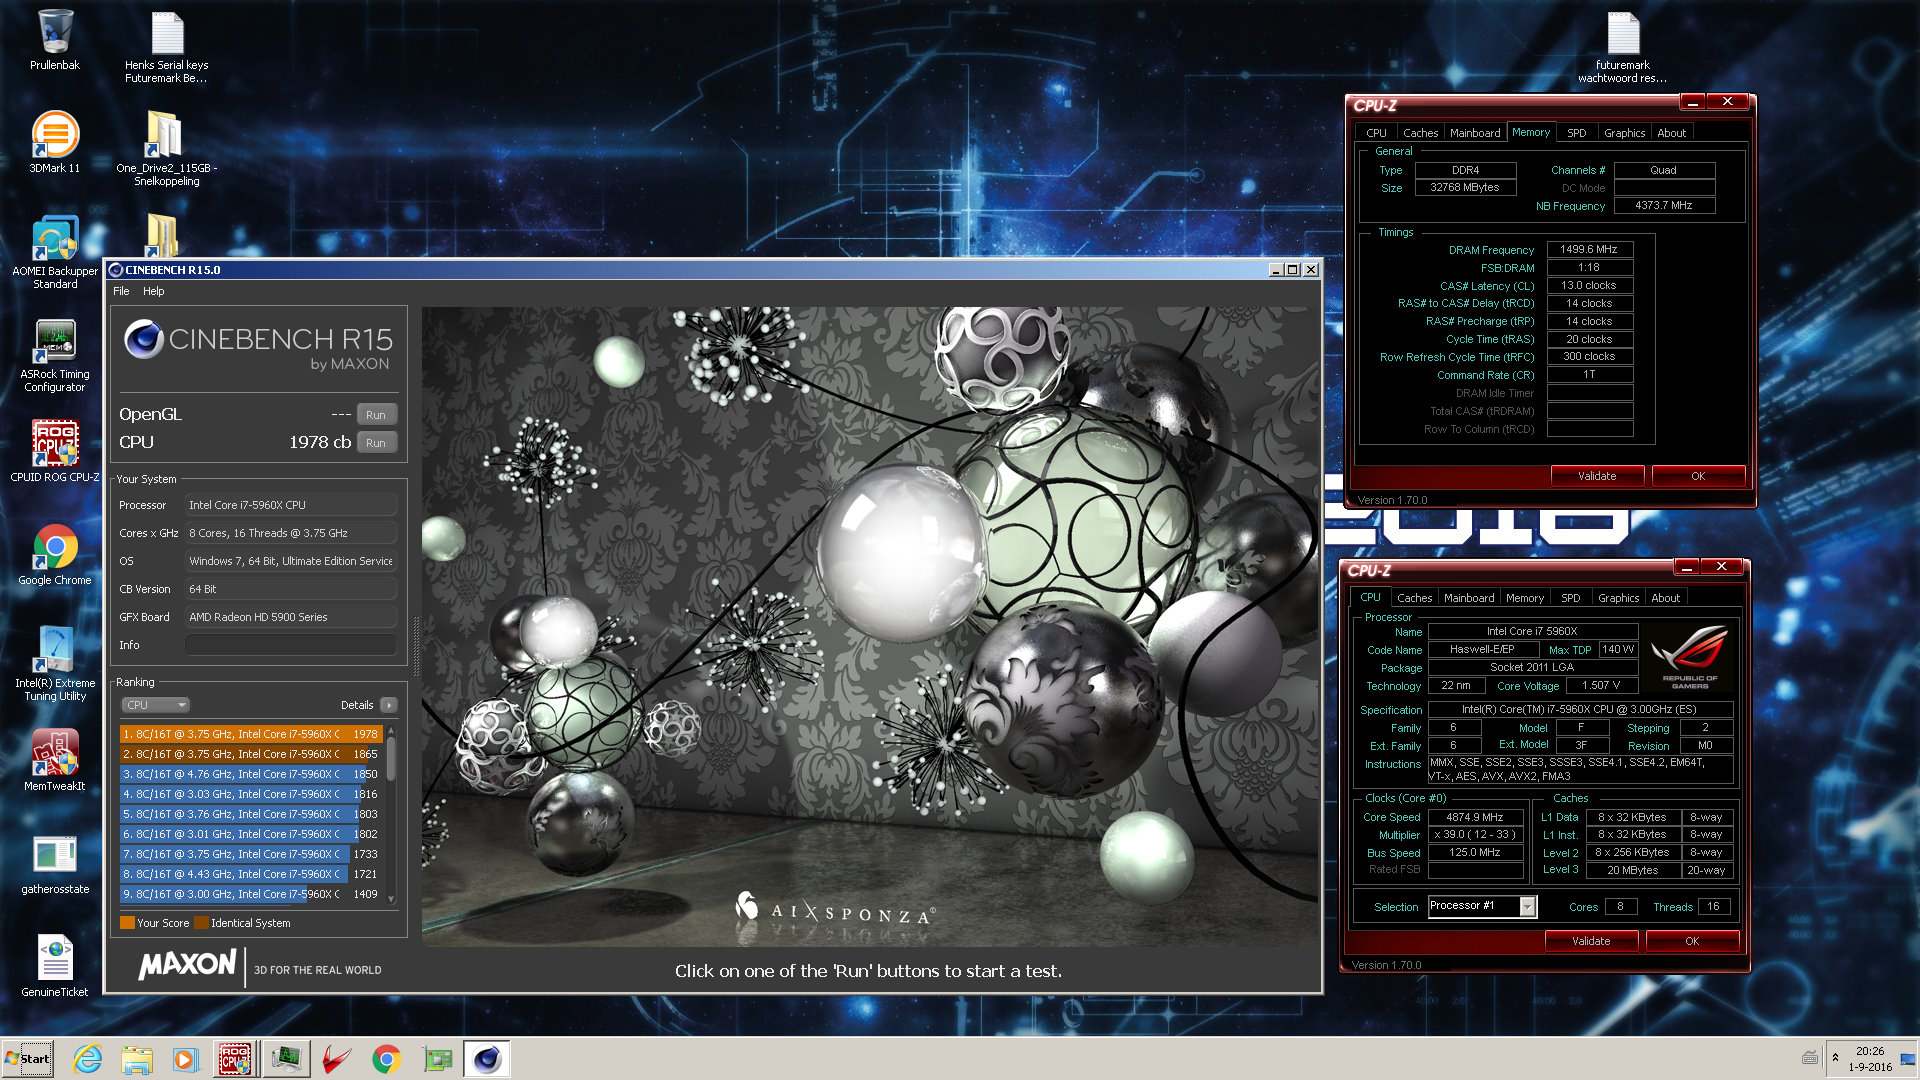
Task: Open SPD tab in upper CPU-Z window
Action: 1576,133
